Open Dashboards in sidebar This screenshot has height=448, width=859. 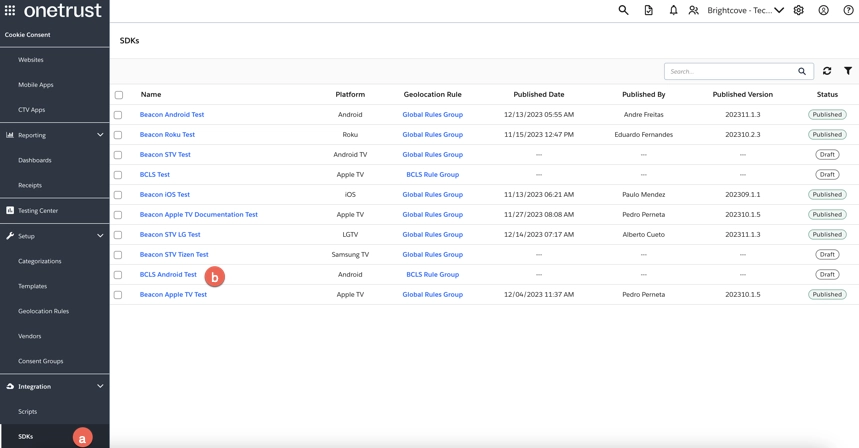(x=35, y=160)
